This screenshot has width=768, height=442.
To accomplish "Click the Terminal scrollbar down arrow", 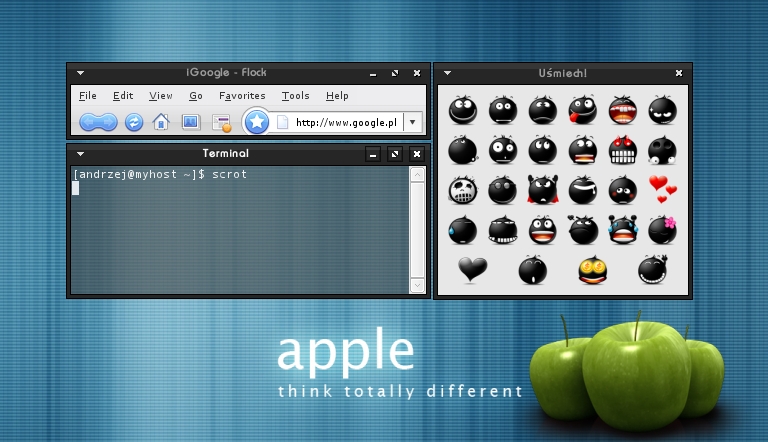I will 417,285.
